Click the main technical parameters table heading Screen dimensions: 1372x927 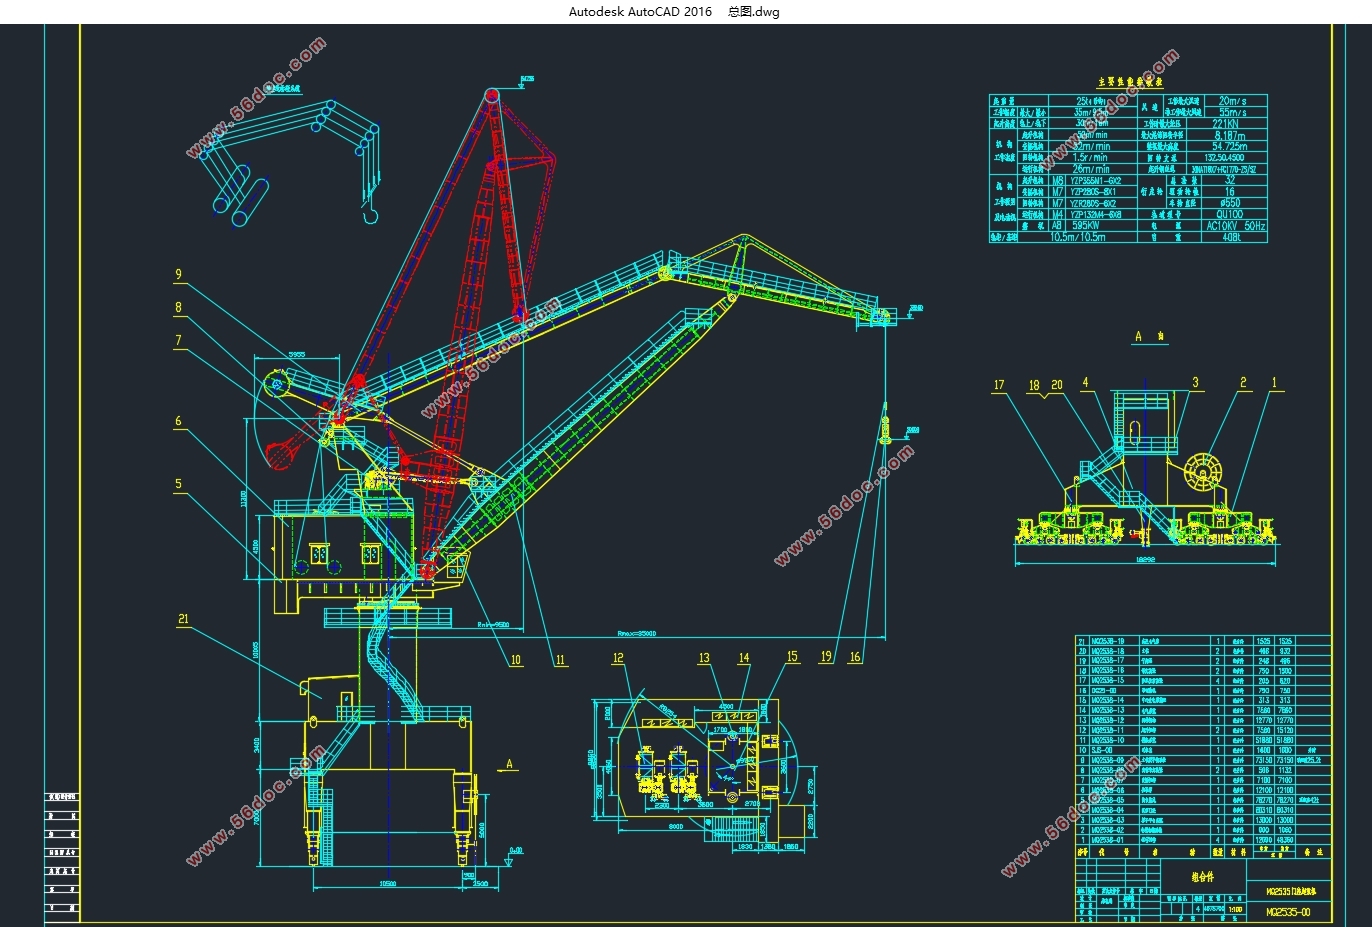pyautogui.click(x=1130, y=83)
